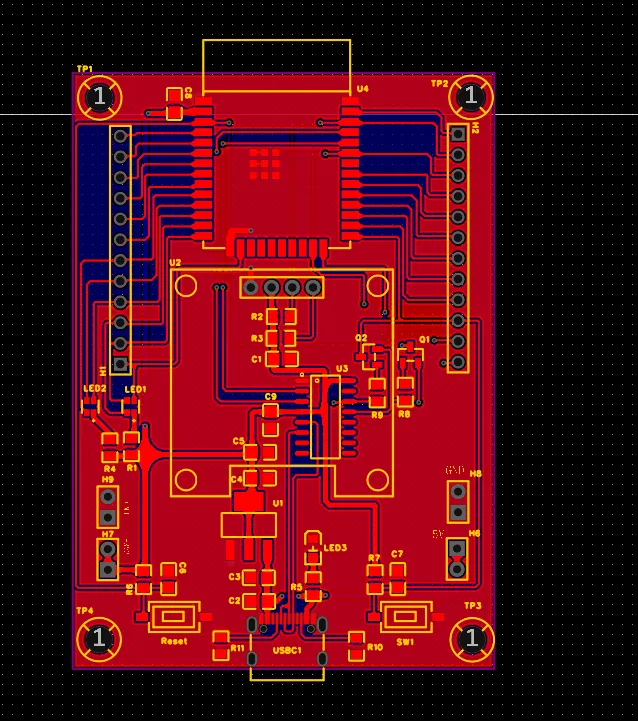Select transistor Q2 footprint
Screen dimensions: 638x721
tap(371, 357)
